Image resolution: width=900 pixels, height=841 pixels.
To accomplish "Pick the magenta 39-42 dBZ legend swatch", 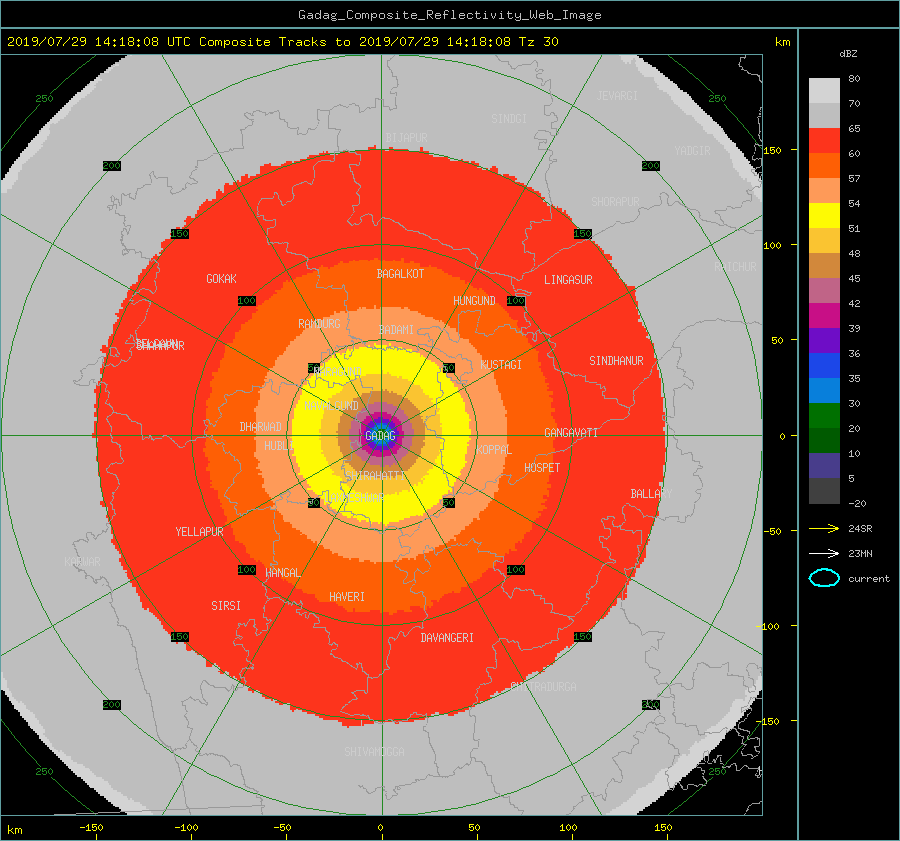I will coord(824,315).
